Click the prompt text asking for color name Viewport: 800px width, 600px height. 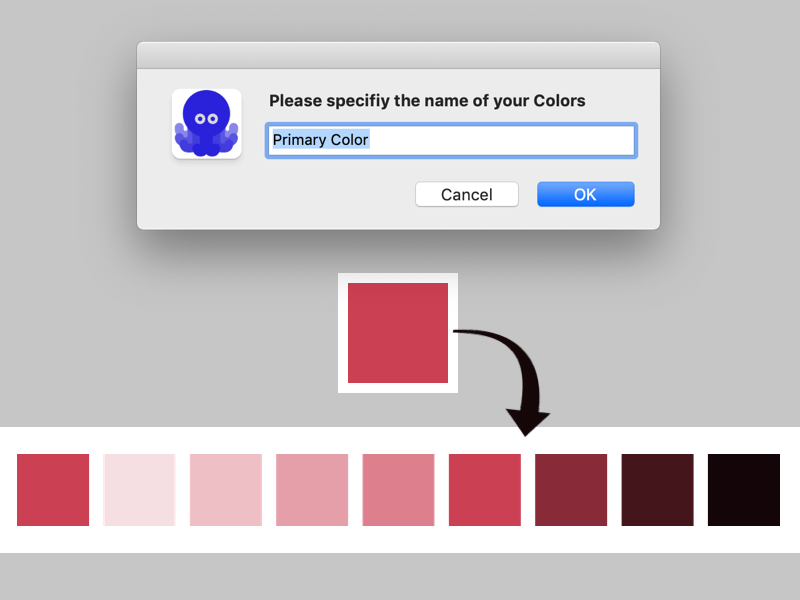(427, 101)
